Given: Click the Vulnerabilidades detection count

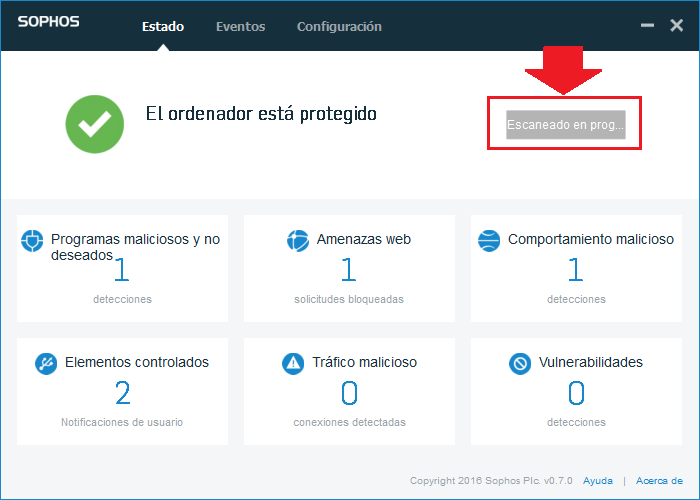Looking at the screenshot, I should (576, 393).
